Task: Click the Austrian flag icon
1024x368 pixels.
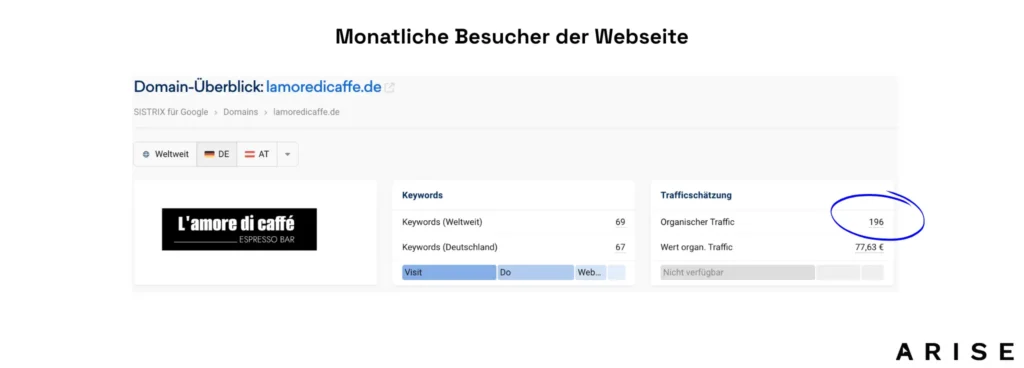Action: [249, 155]
